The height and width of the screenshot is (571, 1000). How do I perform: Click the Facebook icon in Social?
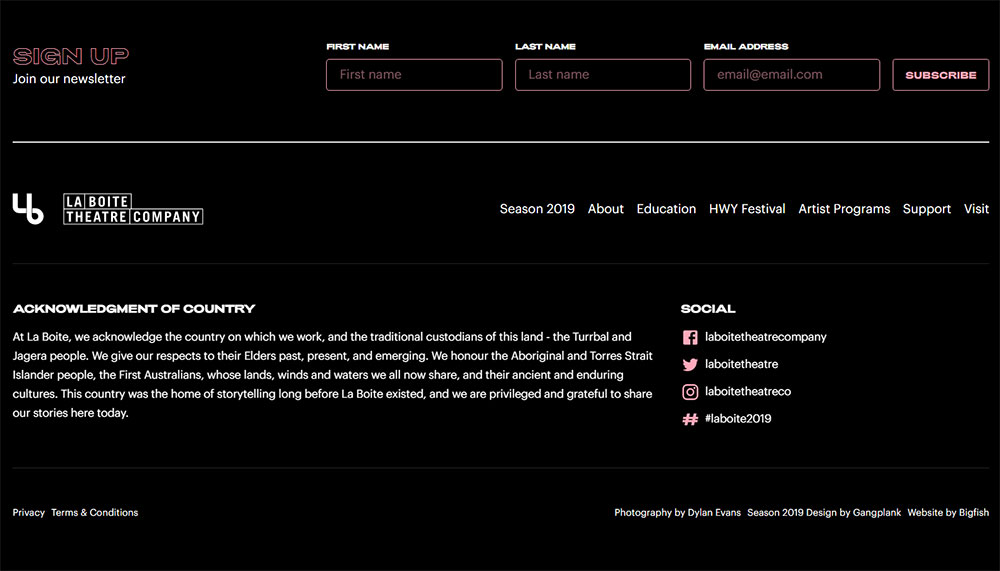point(690,338)
